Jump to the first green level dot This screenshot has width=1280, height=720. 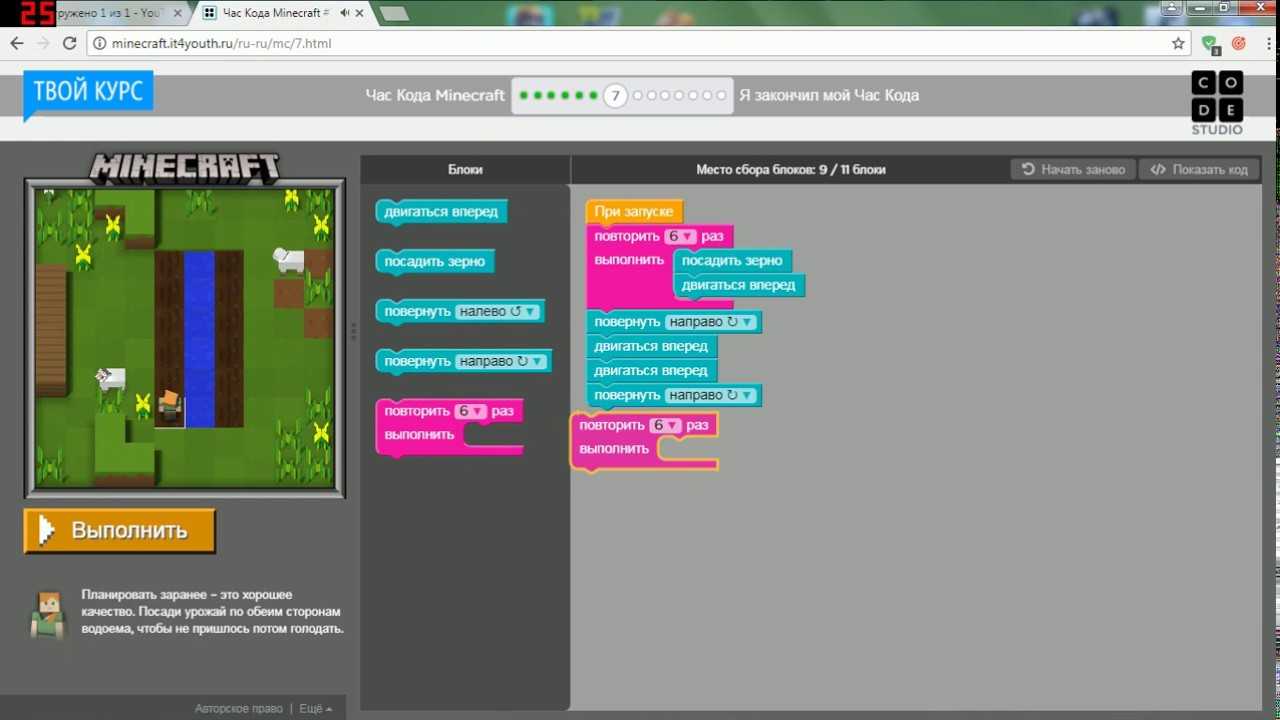pos(525,96)
